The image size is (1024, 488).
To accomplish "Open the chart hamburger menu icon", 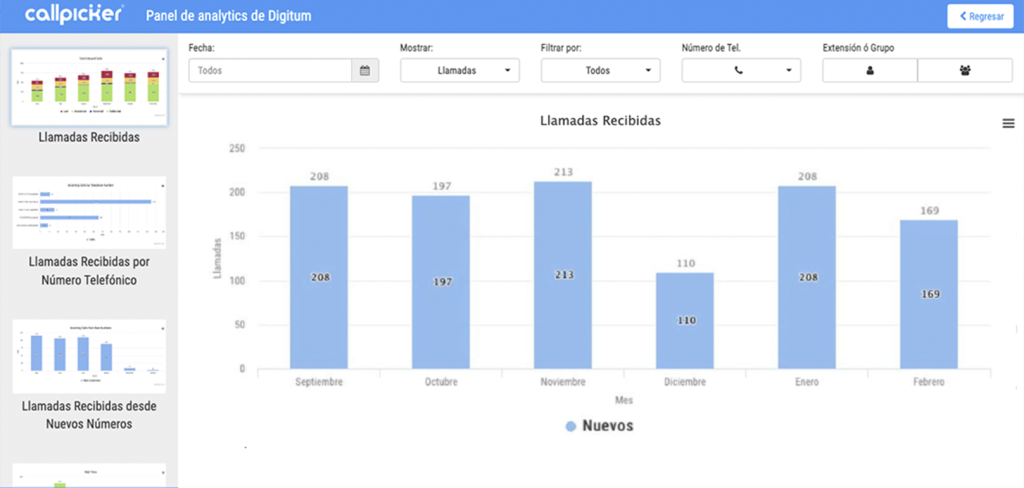I will [x=1008, y=122].
